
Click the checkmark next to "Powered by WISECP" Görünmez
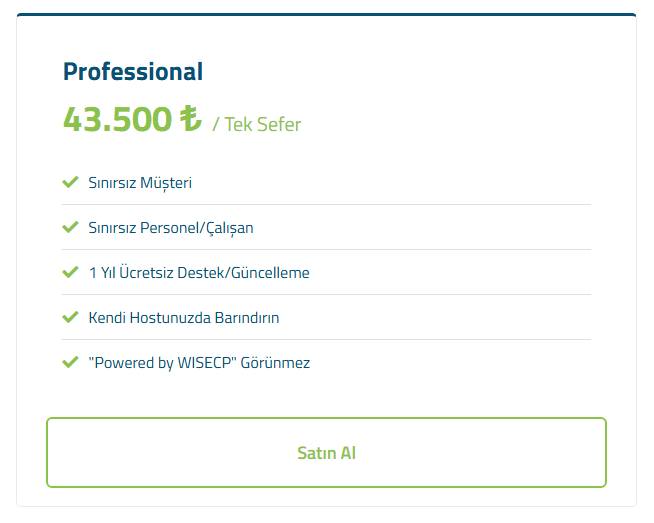click(70, 362)
